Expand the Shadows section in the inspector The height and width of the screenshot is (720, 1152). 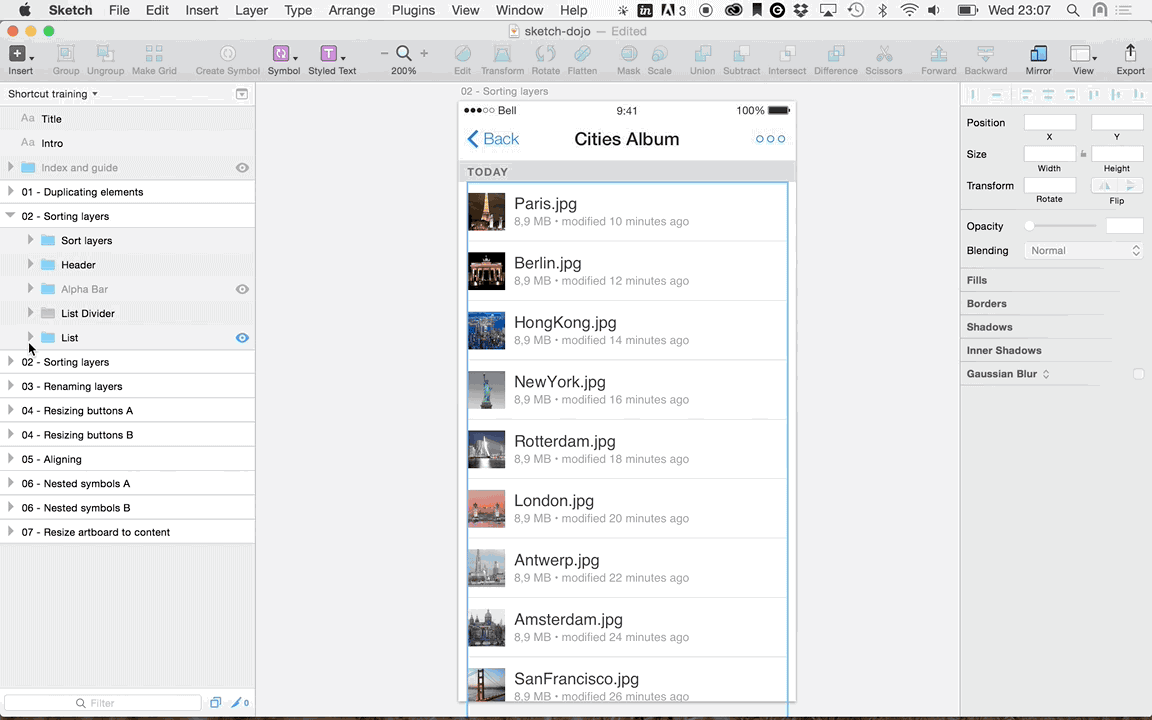989,326
